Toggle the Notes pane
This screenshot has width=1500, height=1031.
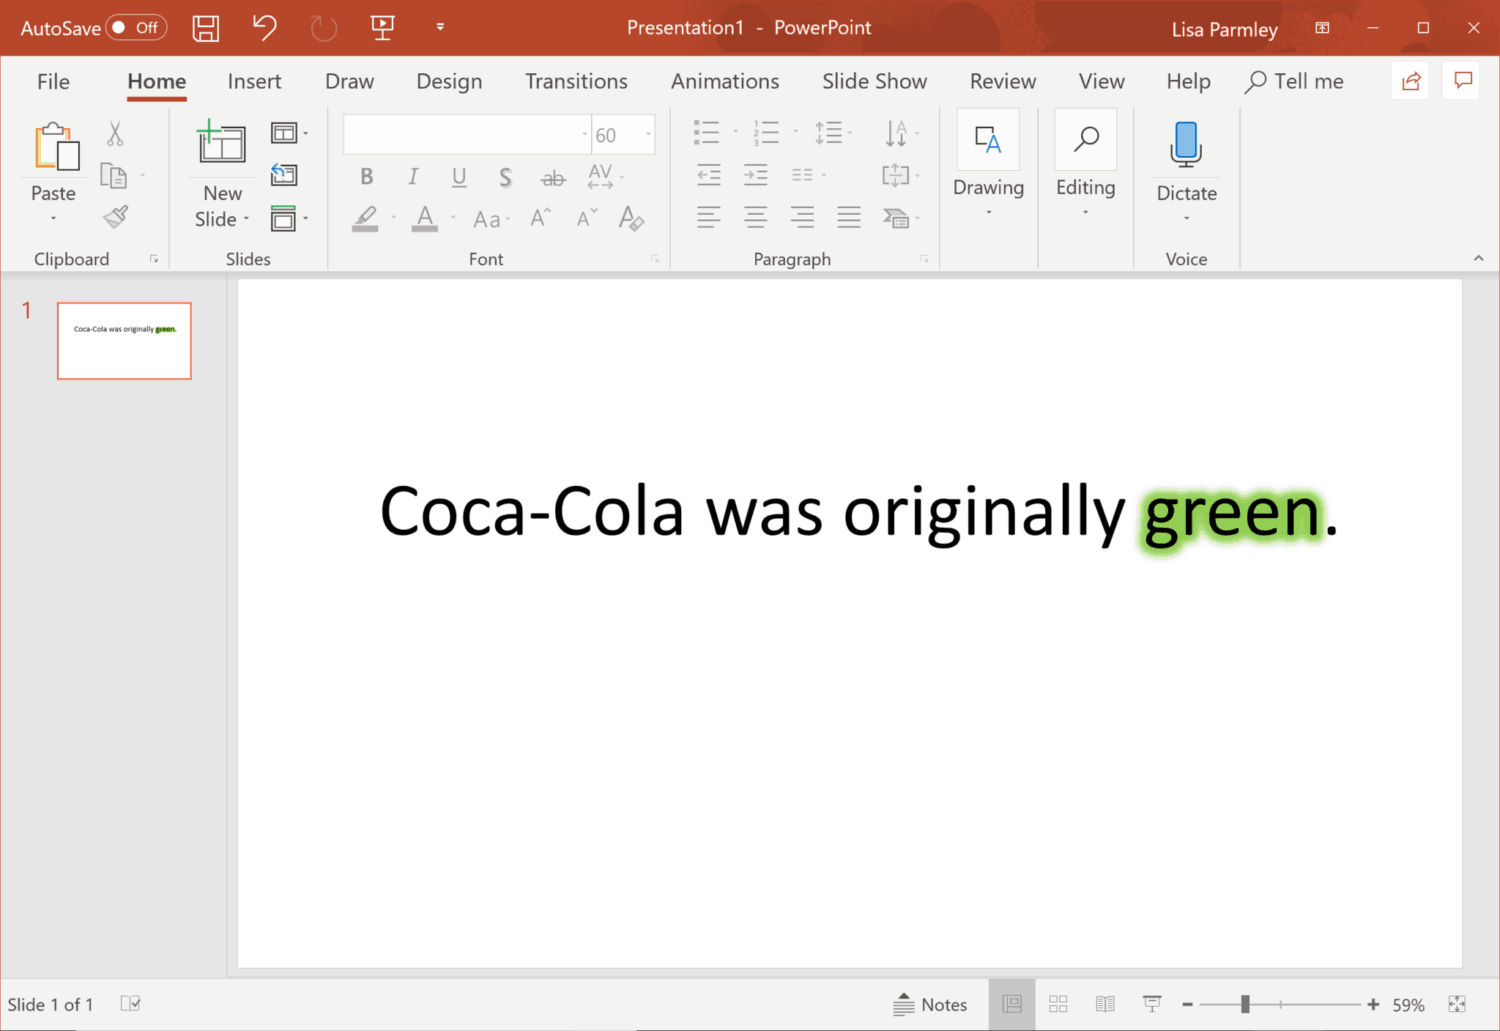[930, 1005]
